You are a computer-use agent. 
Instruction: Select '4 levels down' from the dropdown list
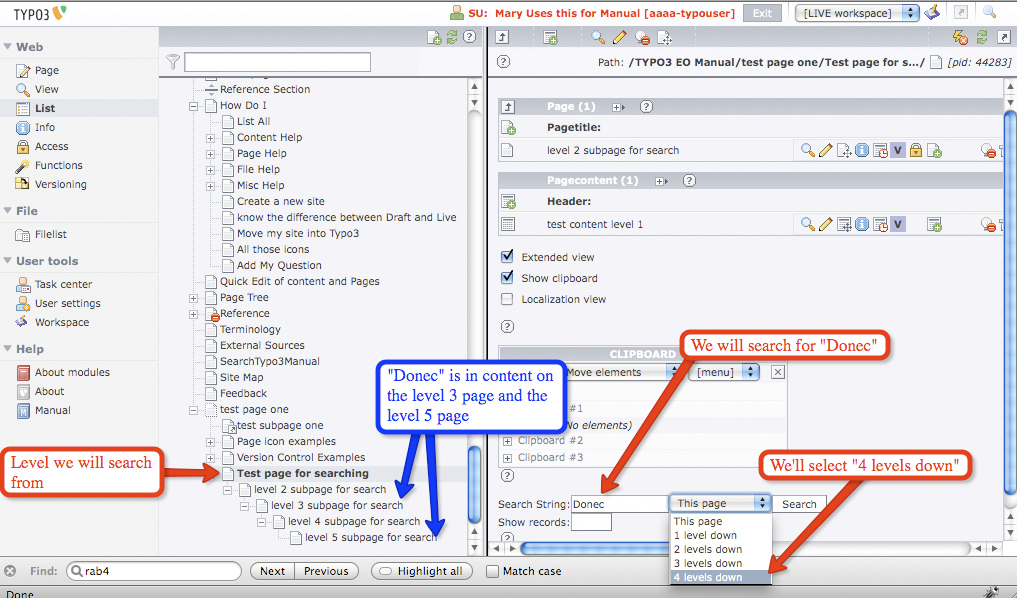pos(708,578)
